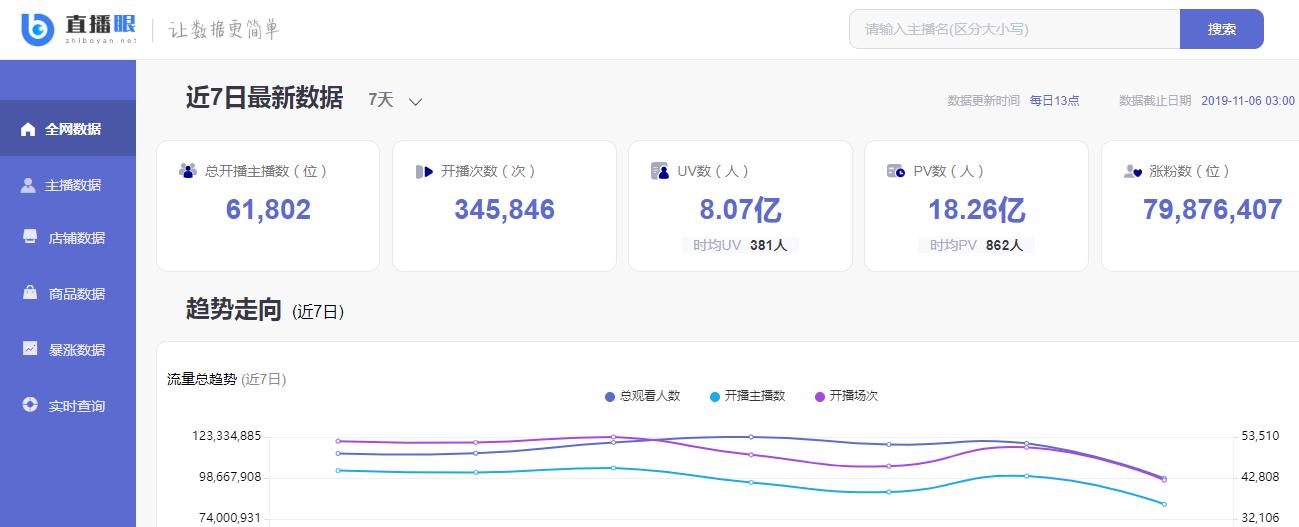Click the 18.26亿 value
Image resolution: width=1299 pixels, height=527 pixels.
[x=976, y=210]
